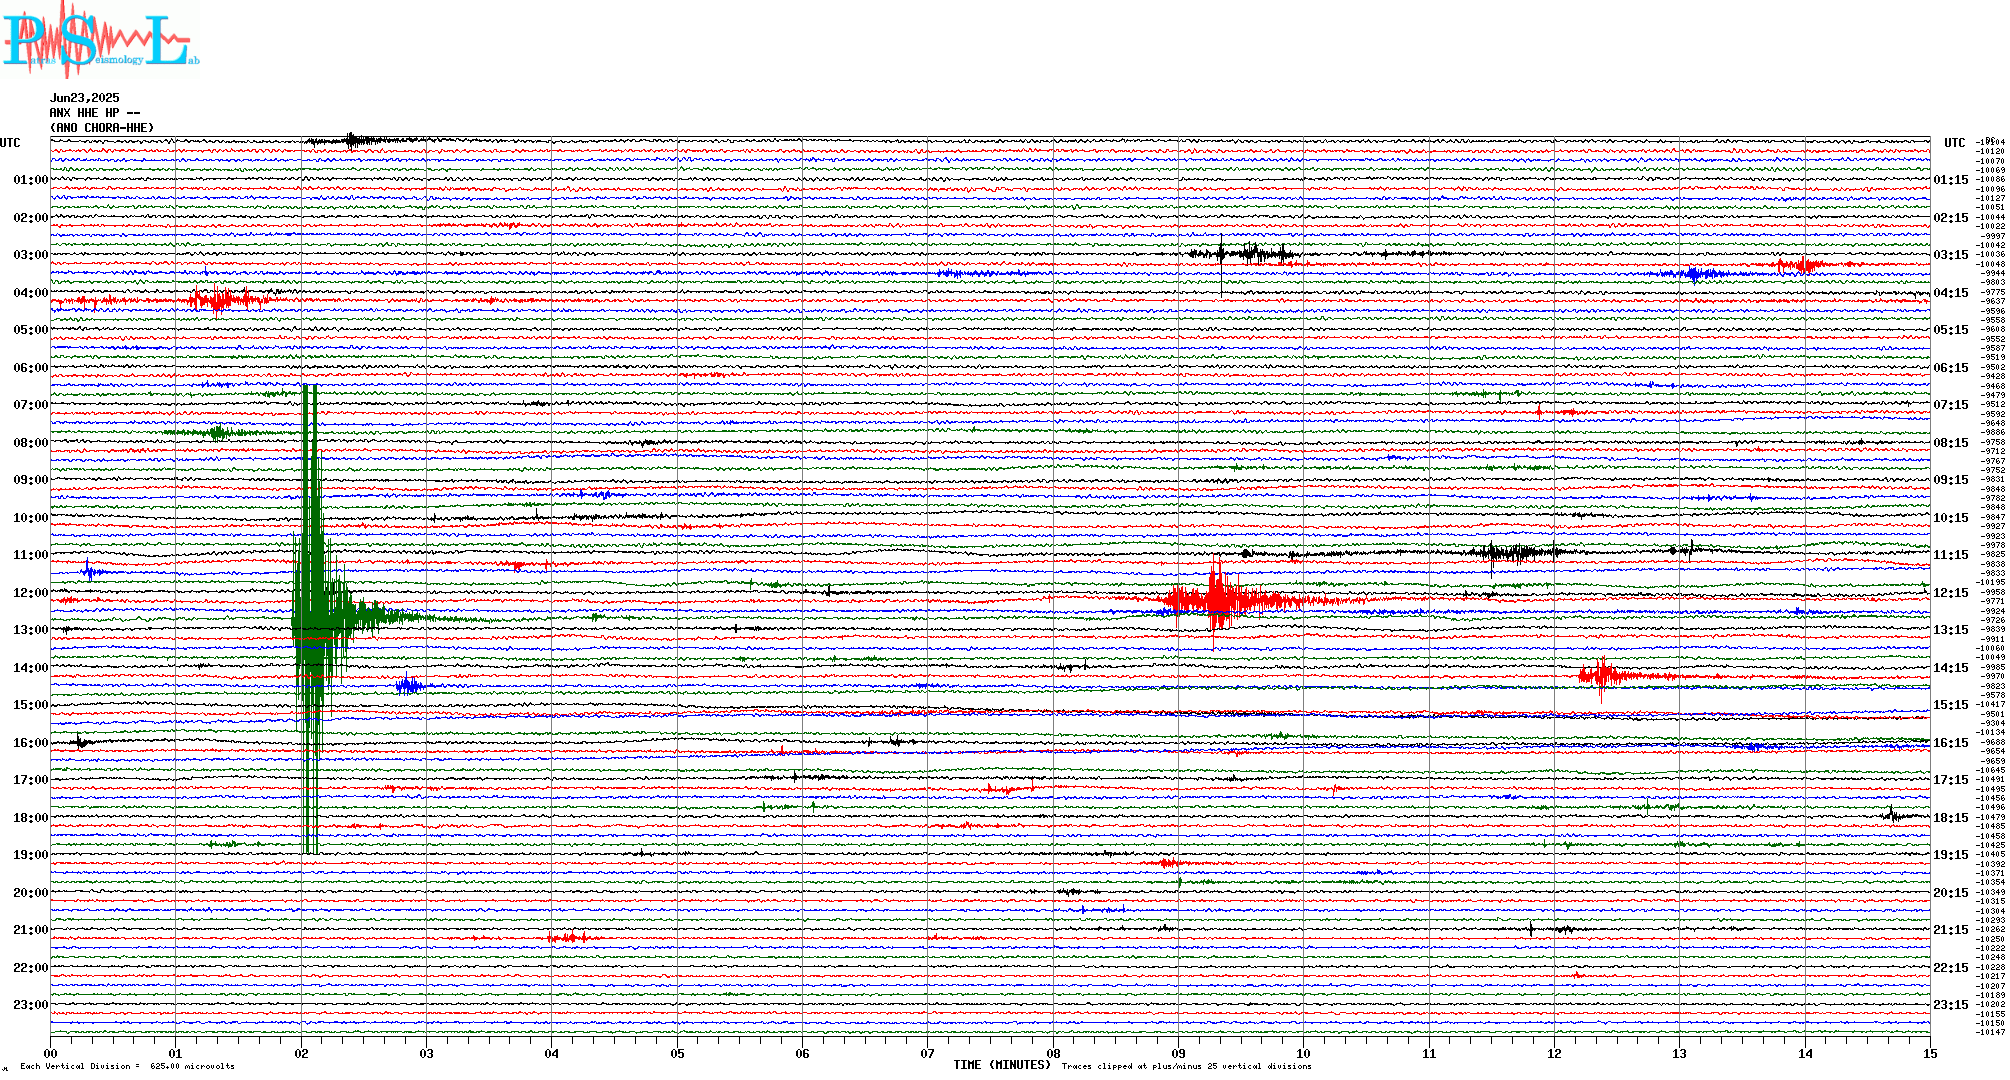
Task: Click minute tick label 15 on time axis
Action: pyautogui.click(x=1930, y=1053)
